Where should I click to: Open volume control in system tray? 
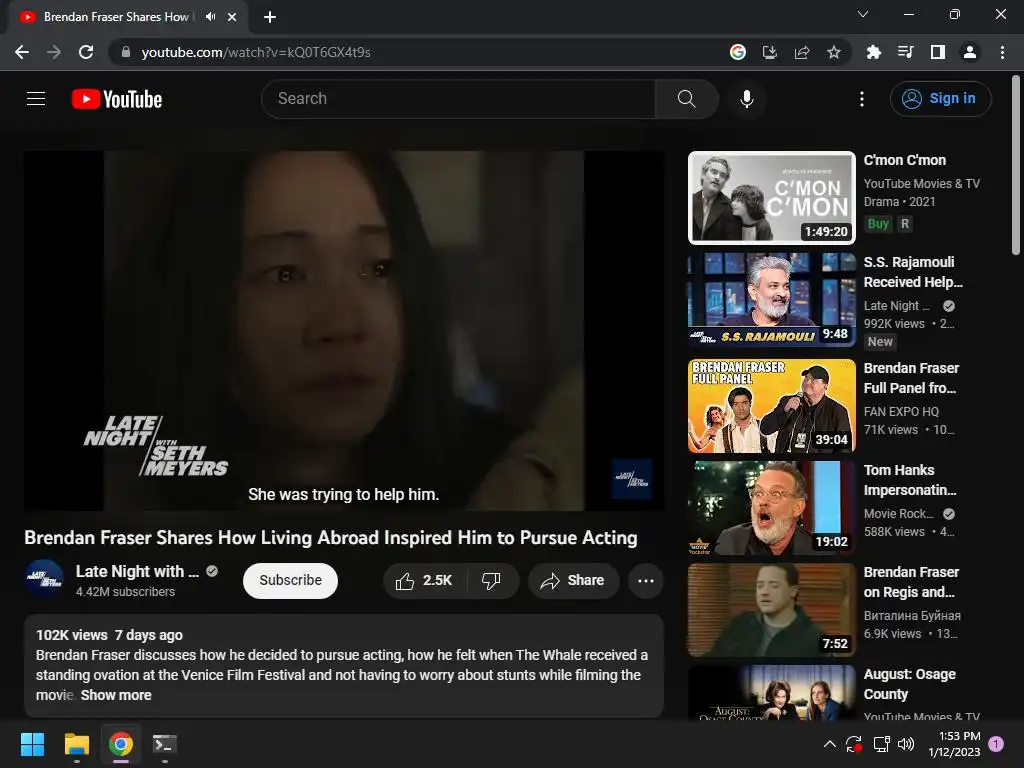coord(906,743)
